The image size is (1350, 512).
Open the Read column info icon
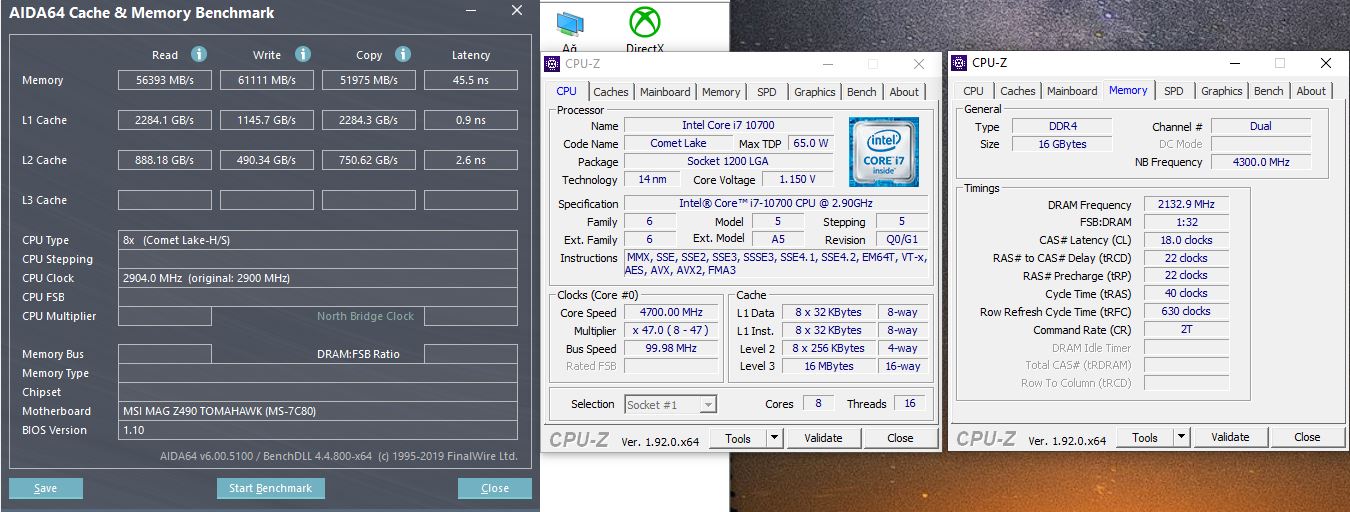(199, 54)
